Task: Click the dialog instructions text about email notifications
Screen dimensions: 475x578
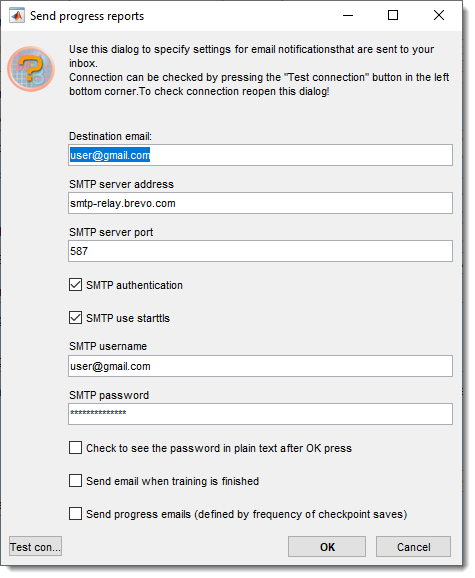Action: [259, 70]
